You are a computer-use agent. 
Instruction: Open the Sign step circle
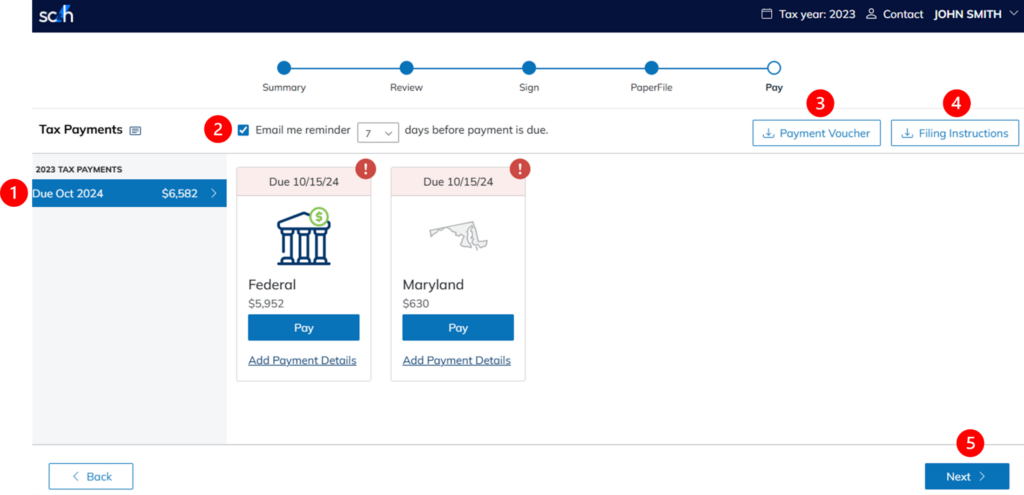529,68
